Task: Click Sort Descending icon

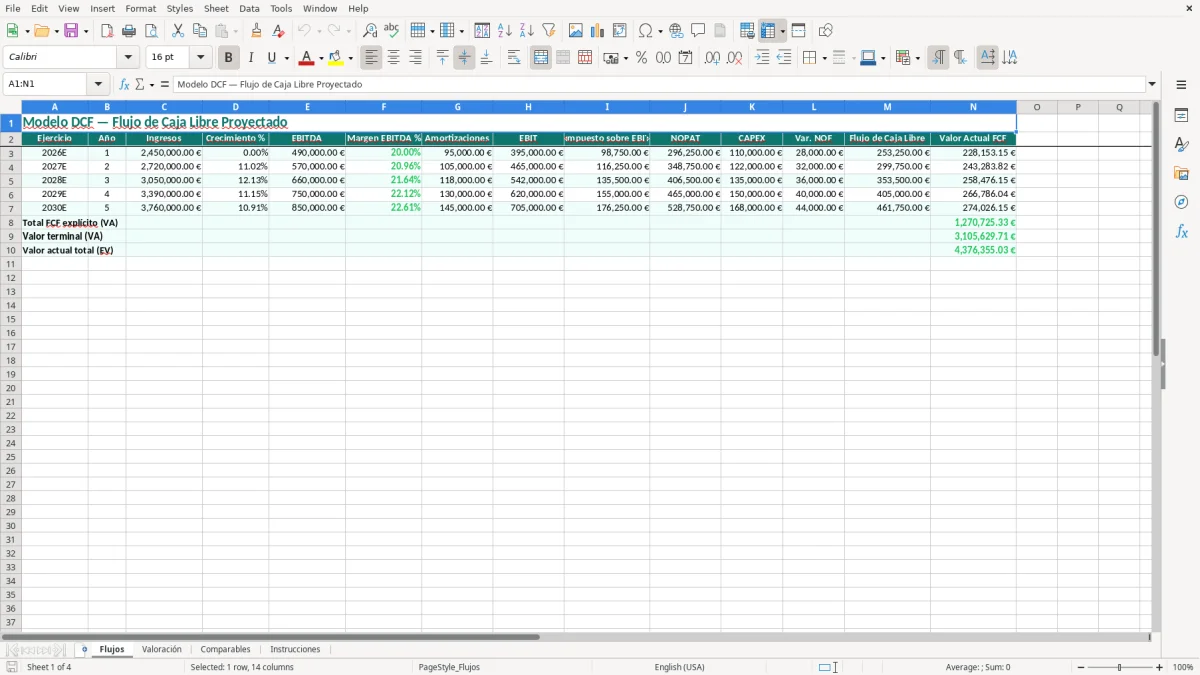Action: (527, 31)
